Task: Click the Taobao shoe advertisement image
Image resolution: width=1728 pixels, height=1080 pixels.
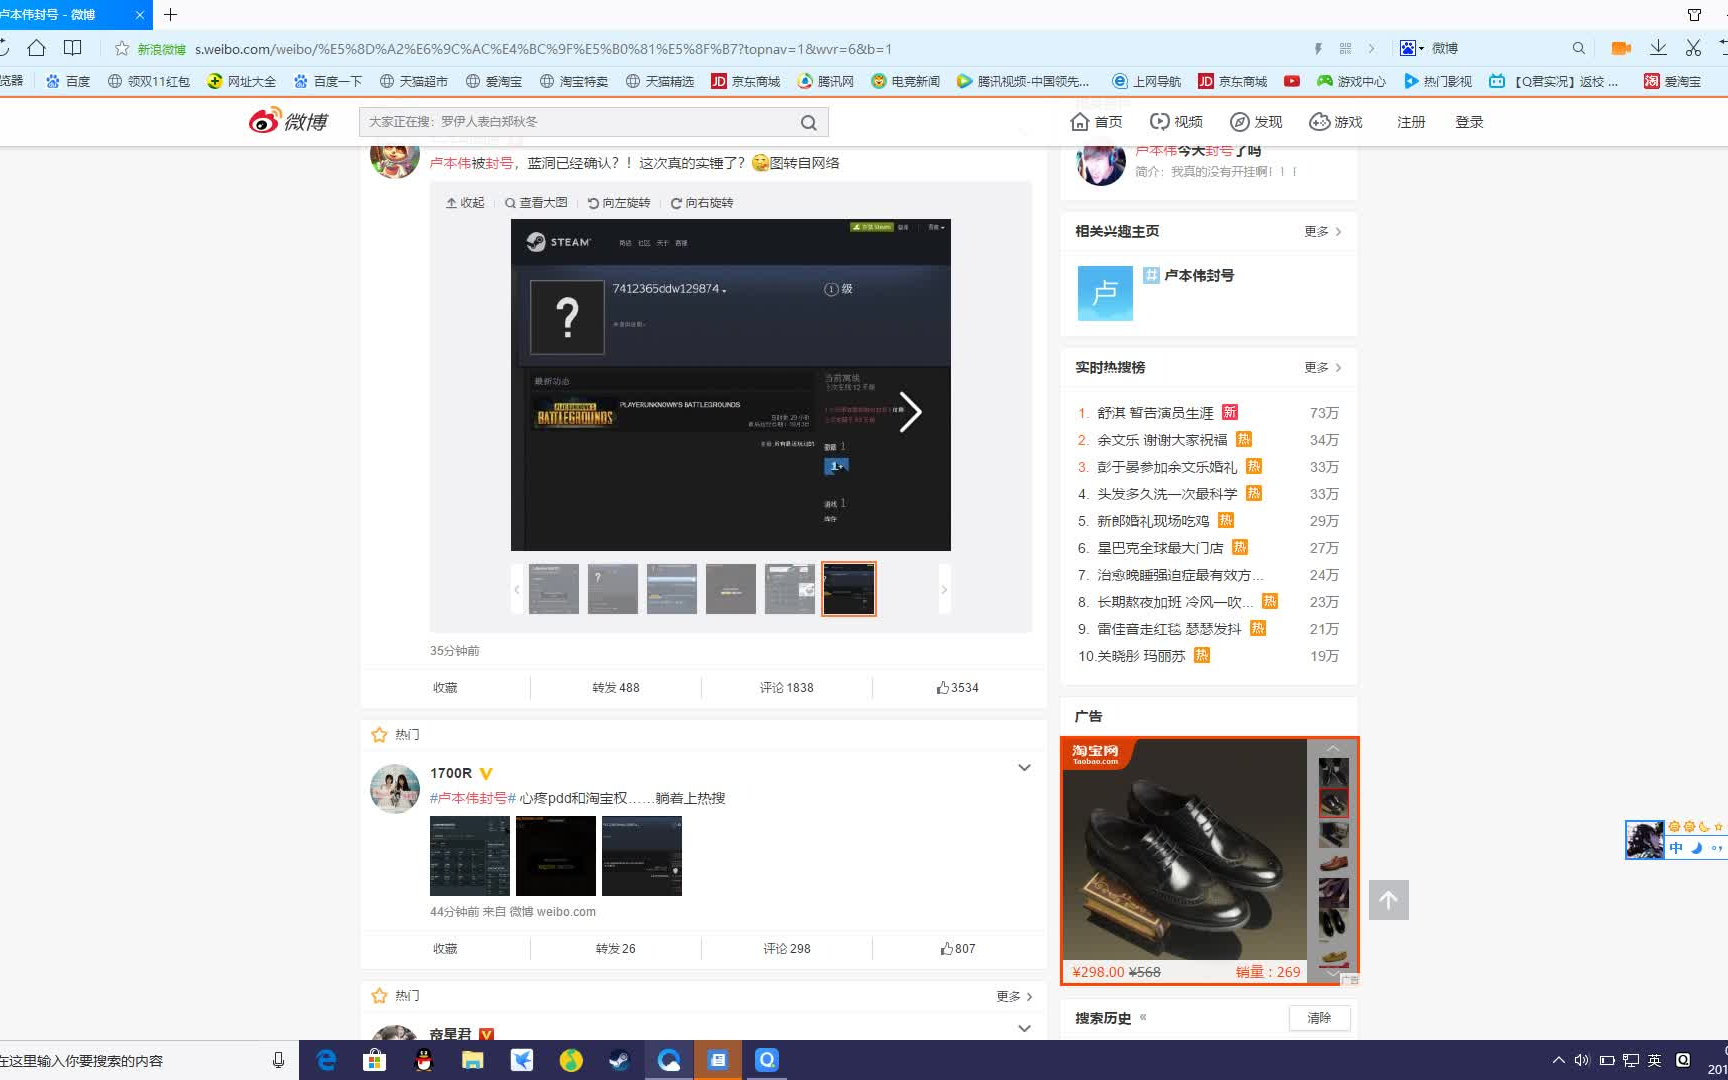Action: click(x=1184, y=850)
